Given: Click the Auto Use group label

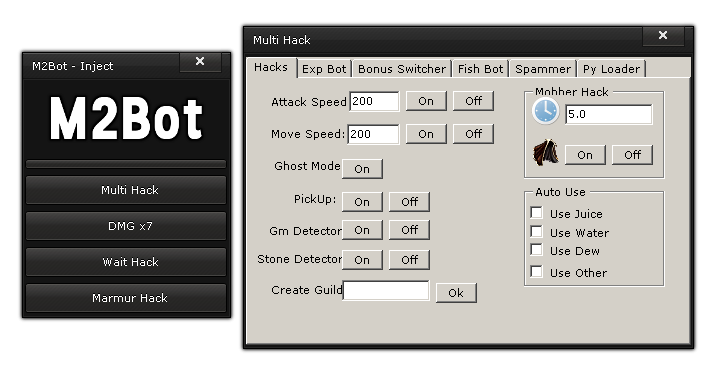Looking at the screenshot, I should (x=560, y=192).
